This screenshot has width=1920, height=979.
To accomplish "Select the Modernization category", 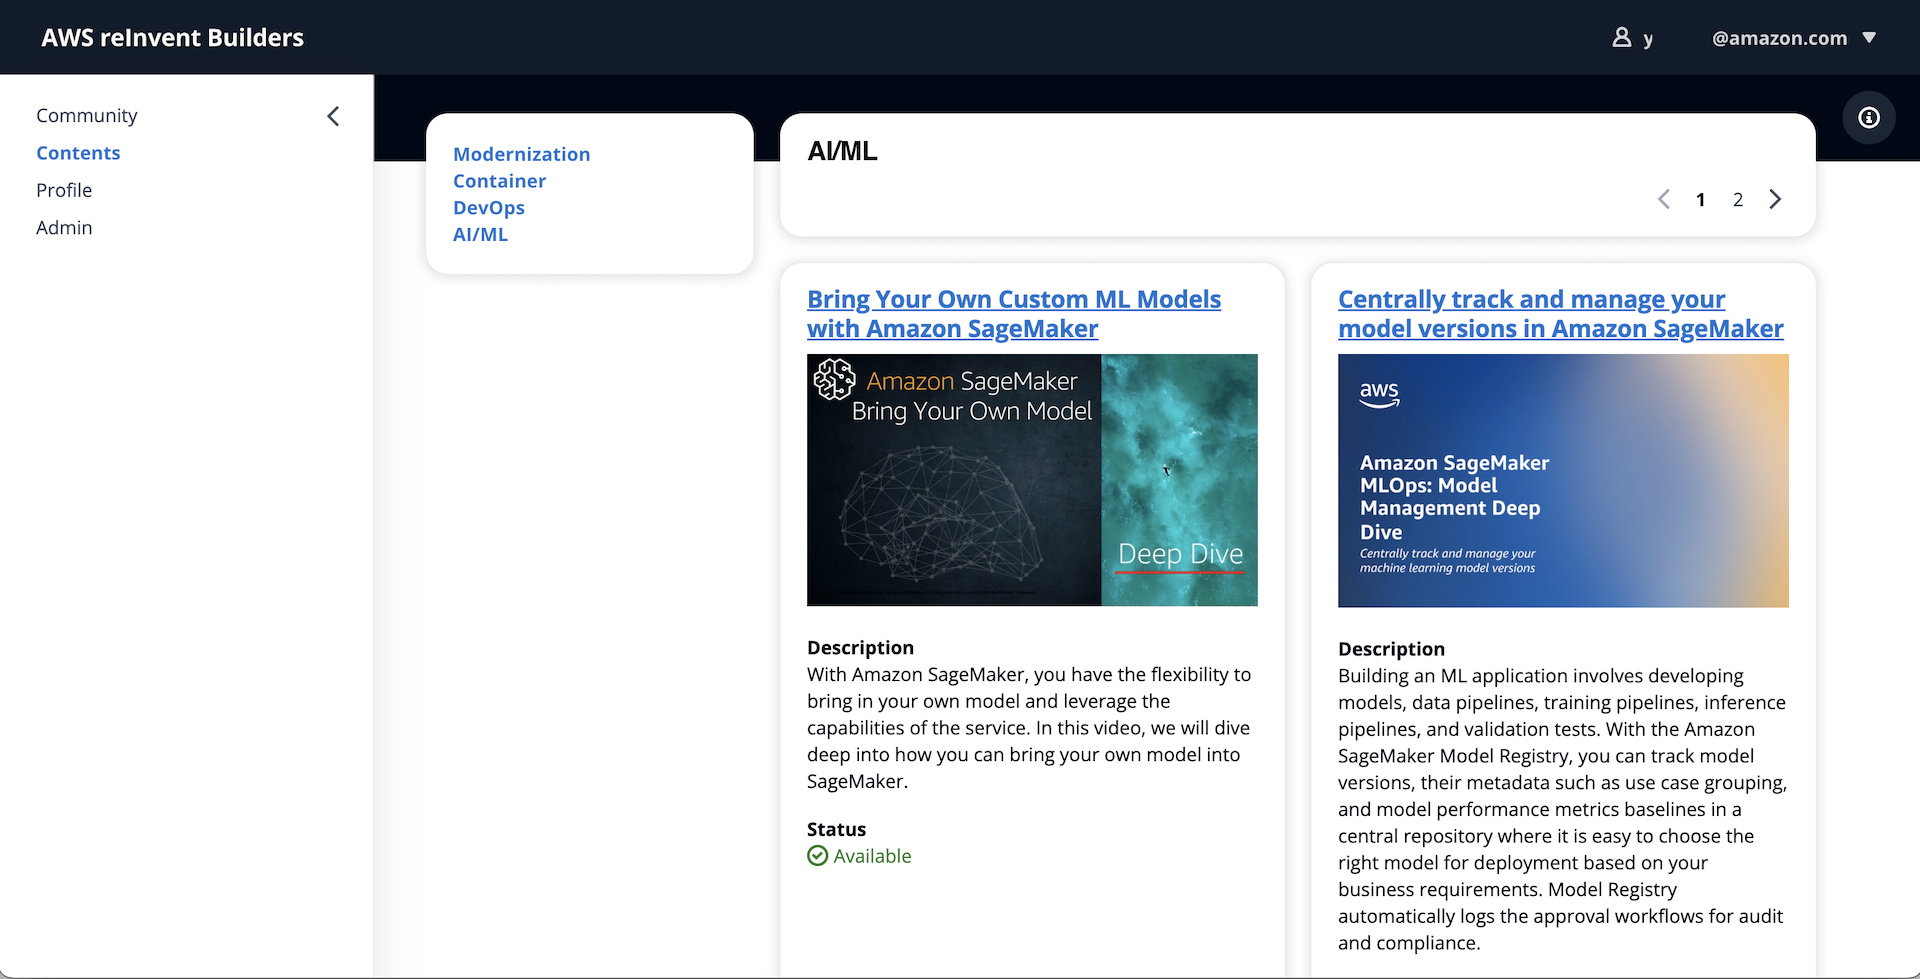I will click(521, 154).
